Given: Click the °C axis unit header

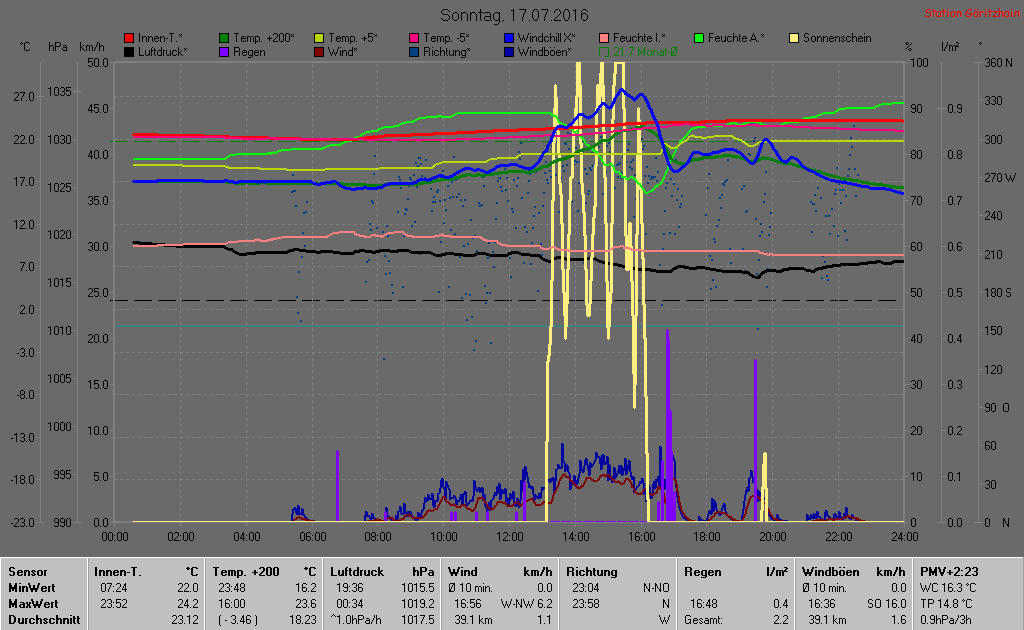Looking at the screenshot, I should tap(25, 47).
